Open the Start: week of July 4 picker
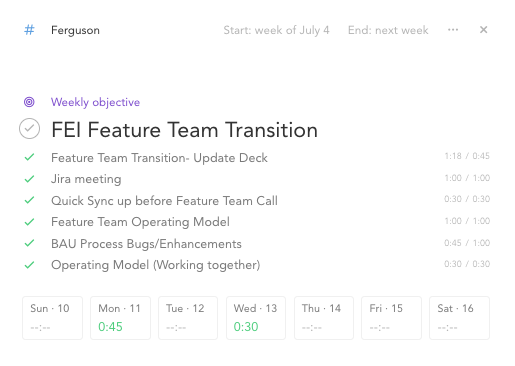The height and width of the screenshot is (366, 515). [276, 30]
